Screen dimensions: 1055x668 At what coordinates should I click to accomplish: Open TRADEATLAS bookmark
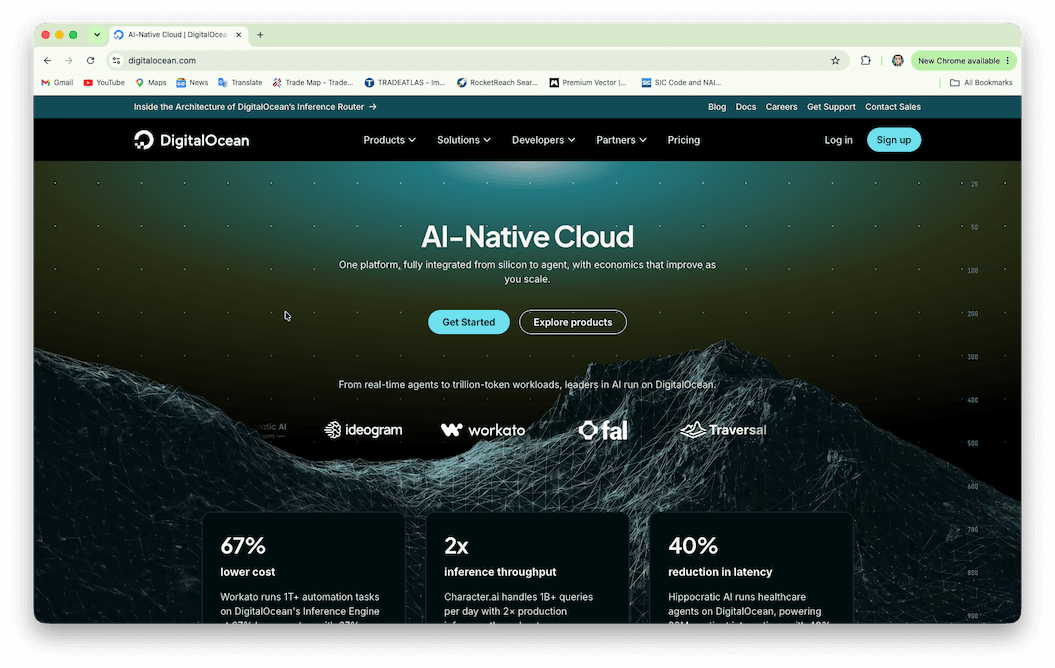pos(405,83)
